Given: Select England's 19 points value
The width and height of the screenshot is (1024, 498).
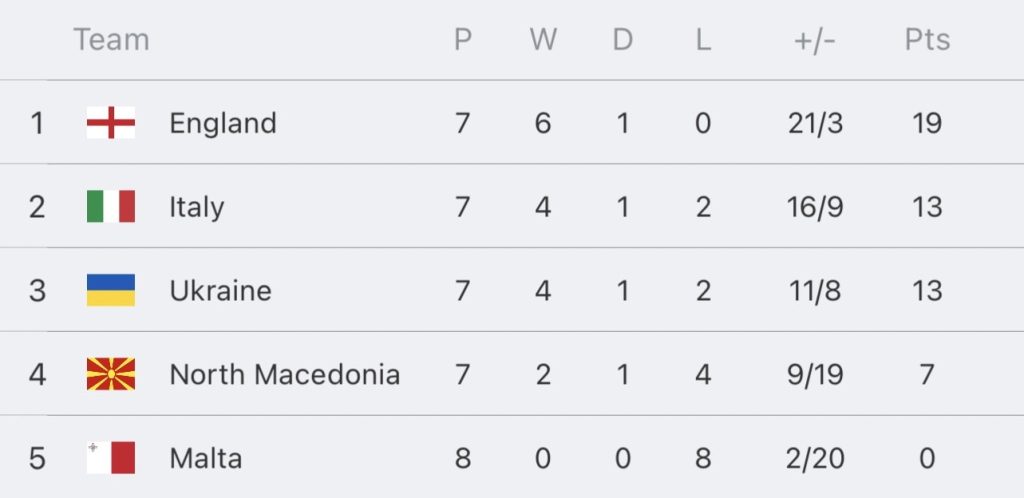Looking at the screenshot, I should (x=927, y=123).
